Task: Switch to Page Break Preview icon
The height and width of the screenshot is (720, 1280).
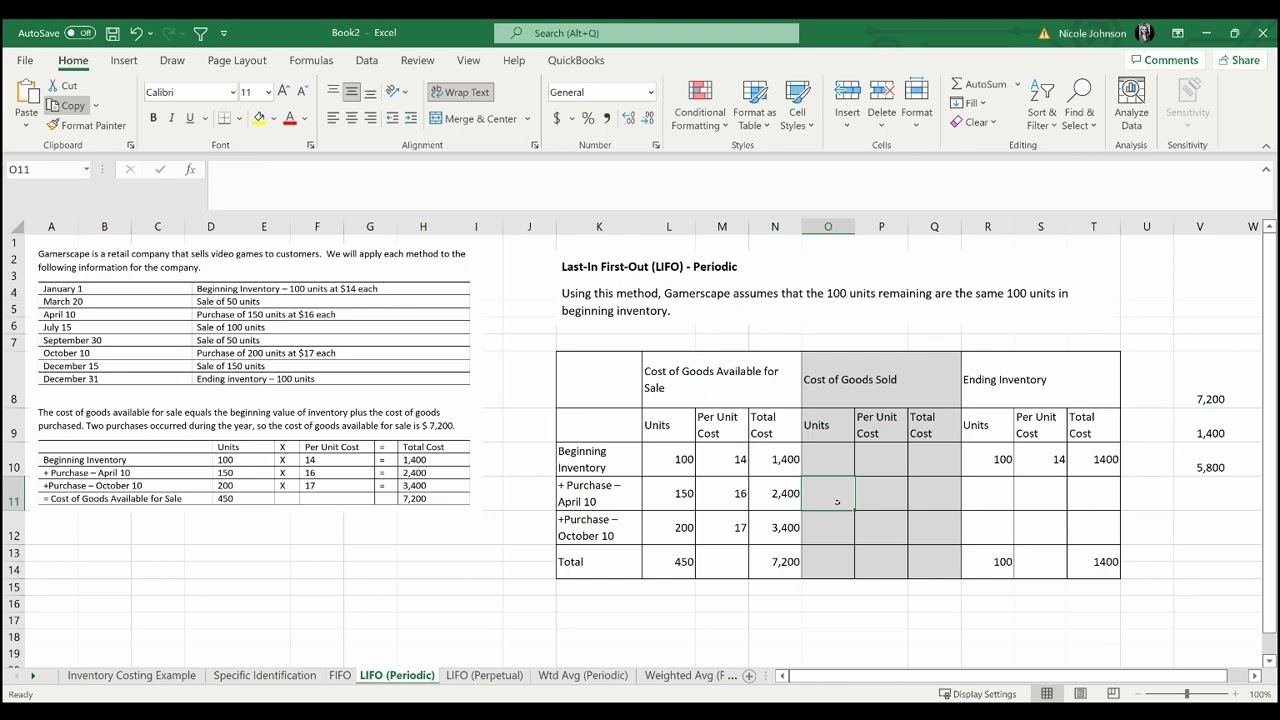Action: (1113, 694)
